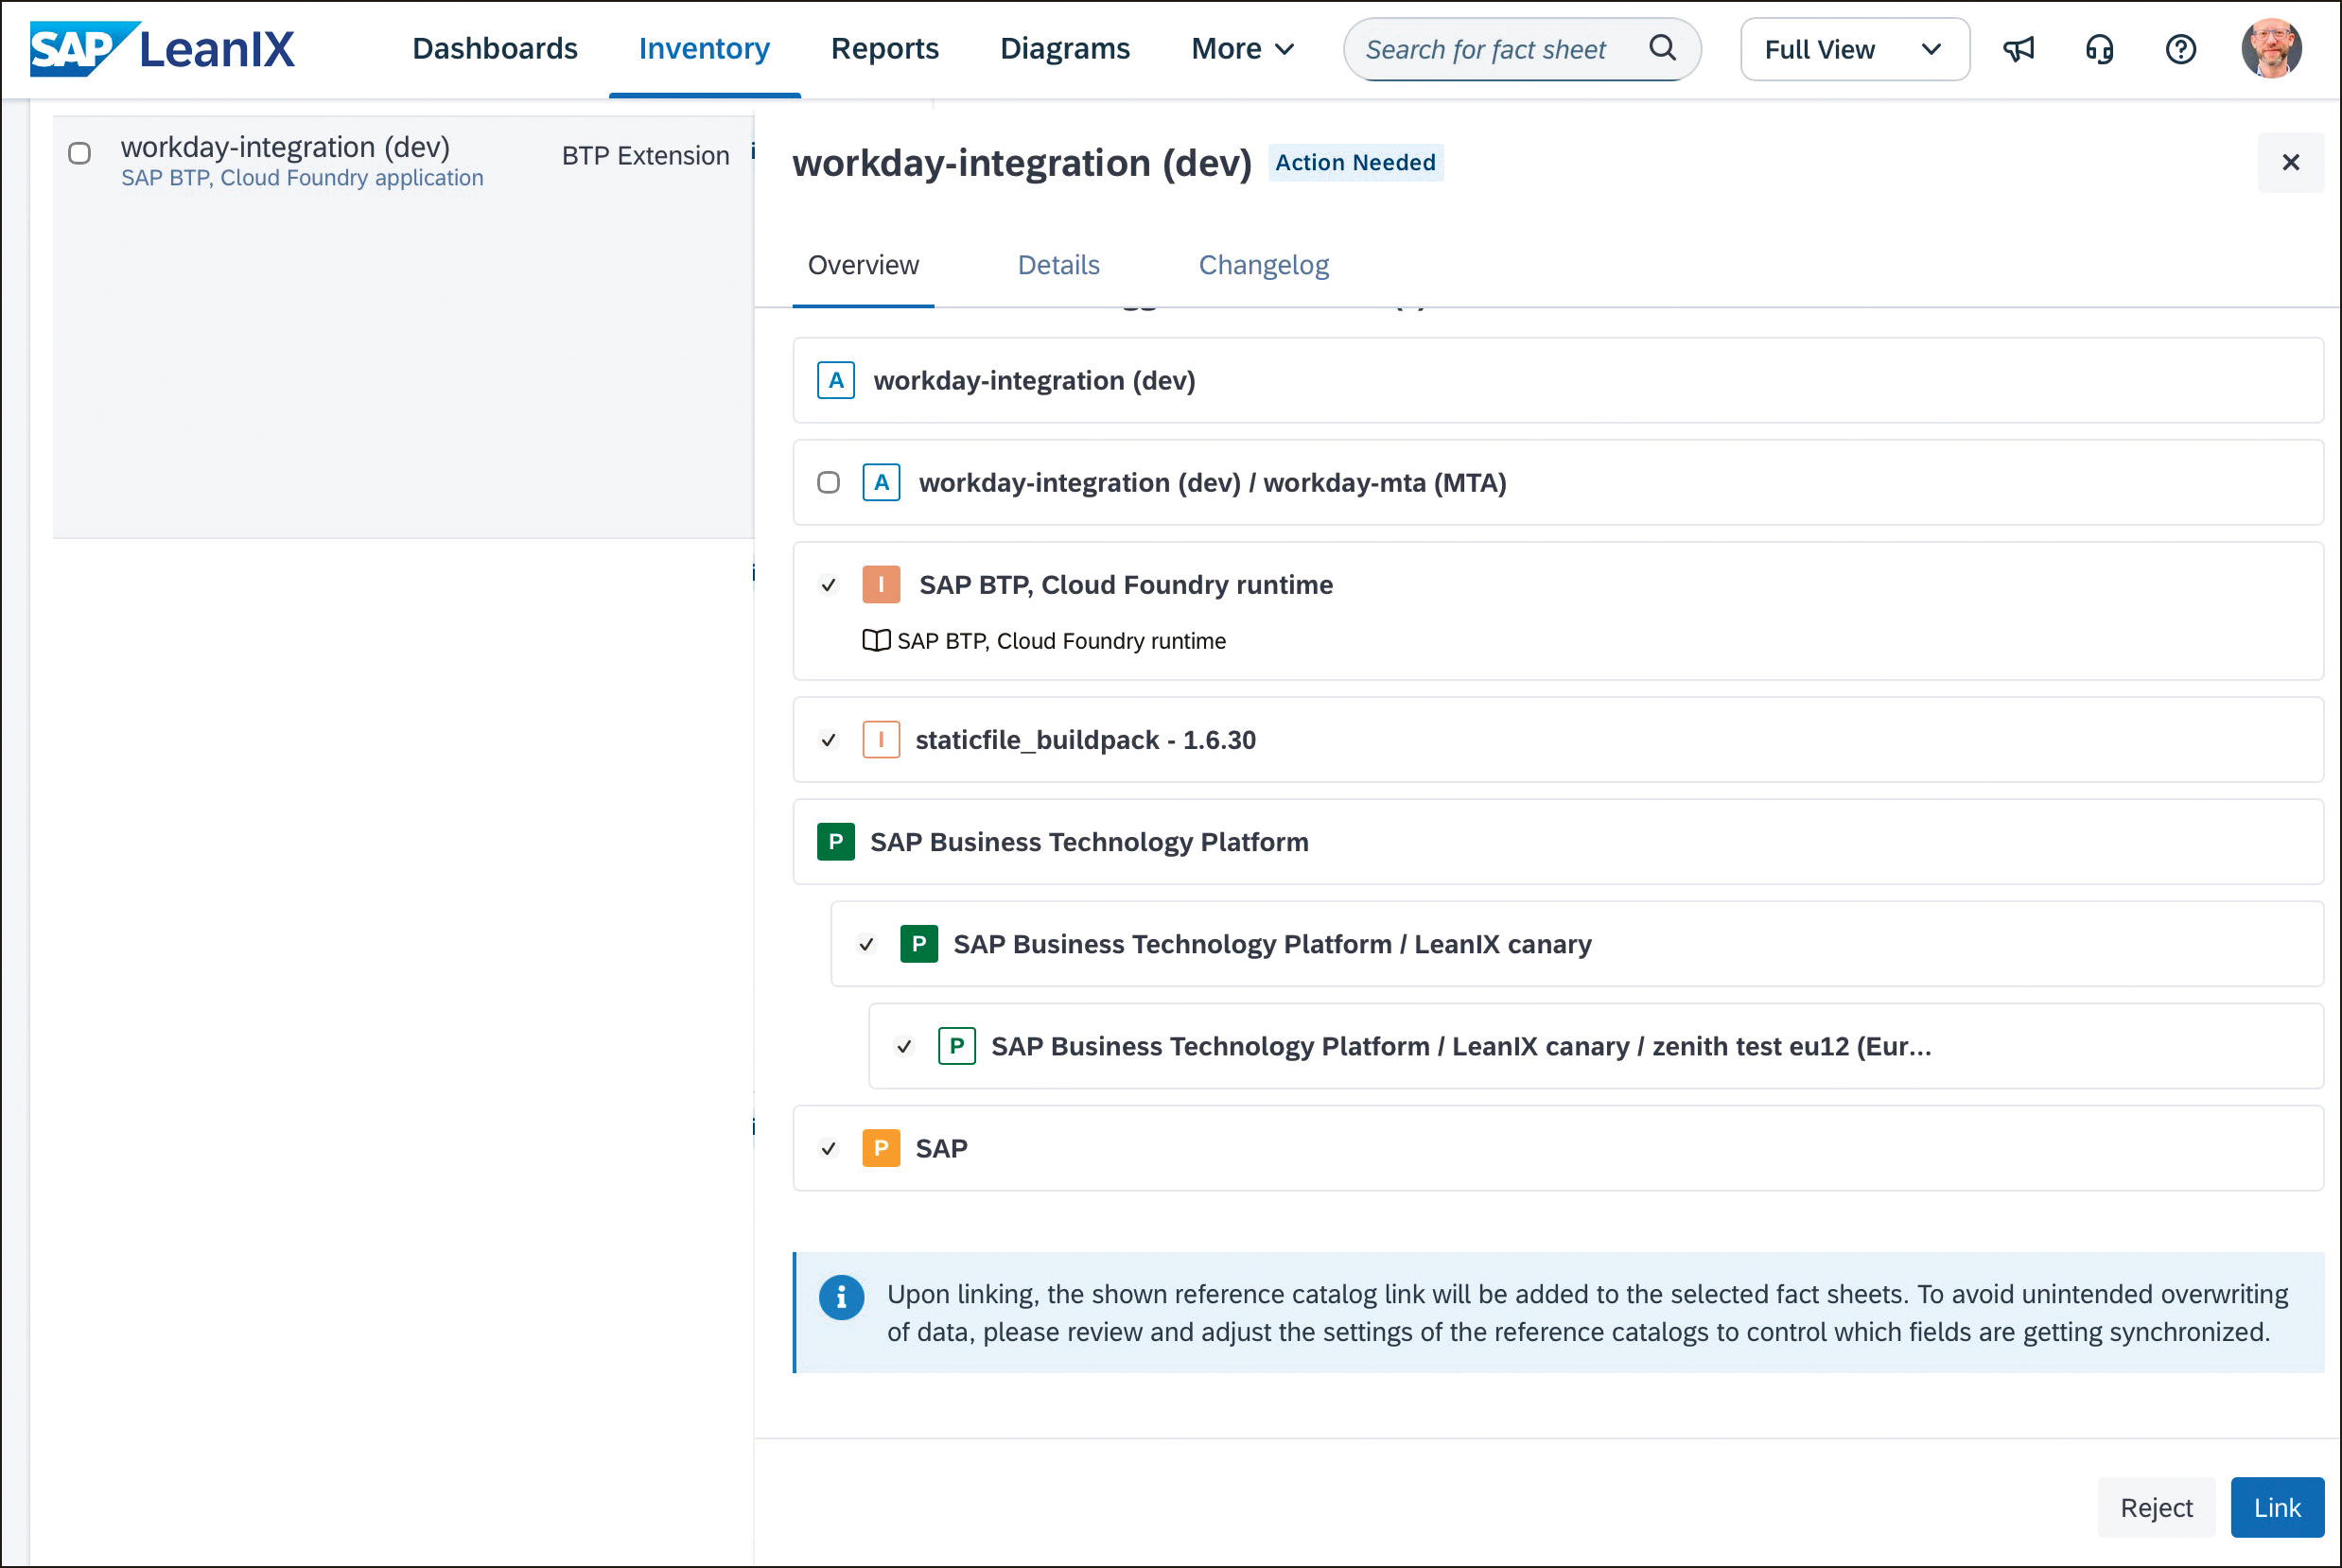Toggle the check for SAP BTP, Cloud Foundry runtime
This screenshot has height=1568, width=2342.
828,585
